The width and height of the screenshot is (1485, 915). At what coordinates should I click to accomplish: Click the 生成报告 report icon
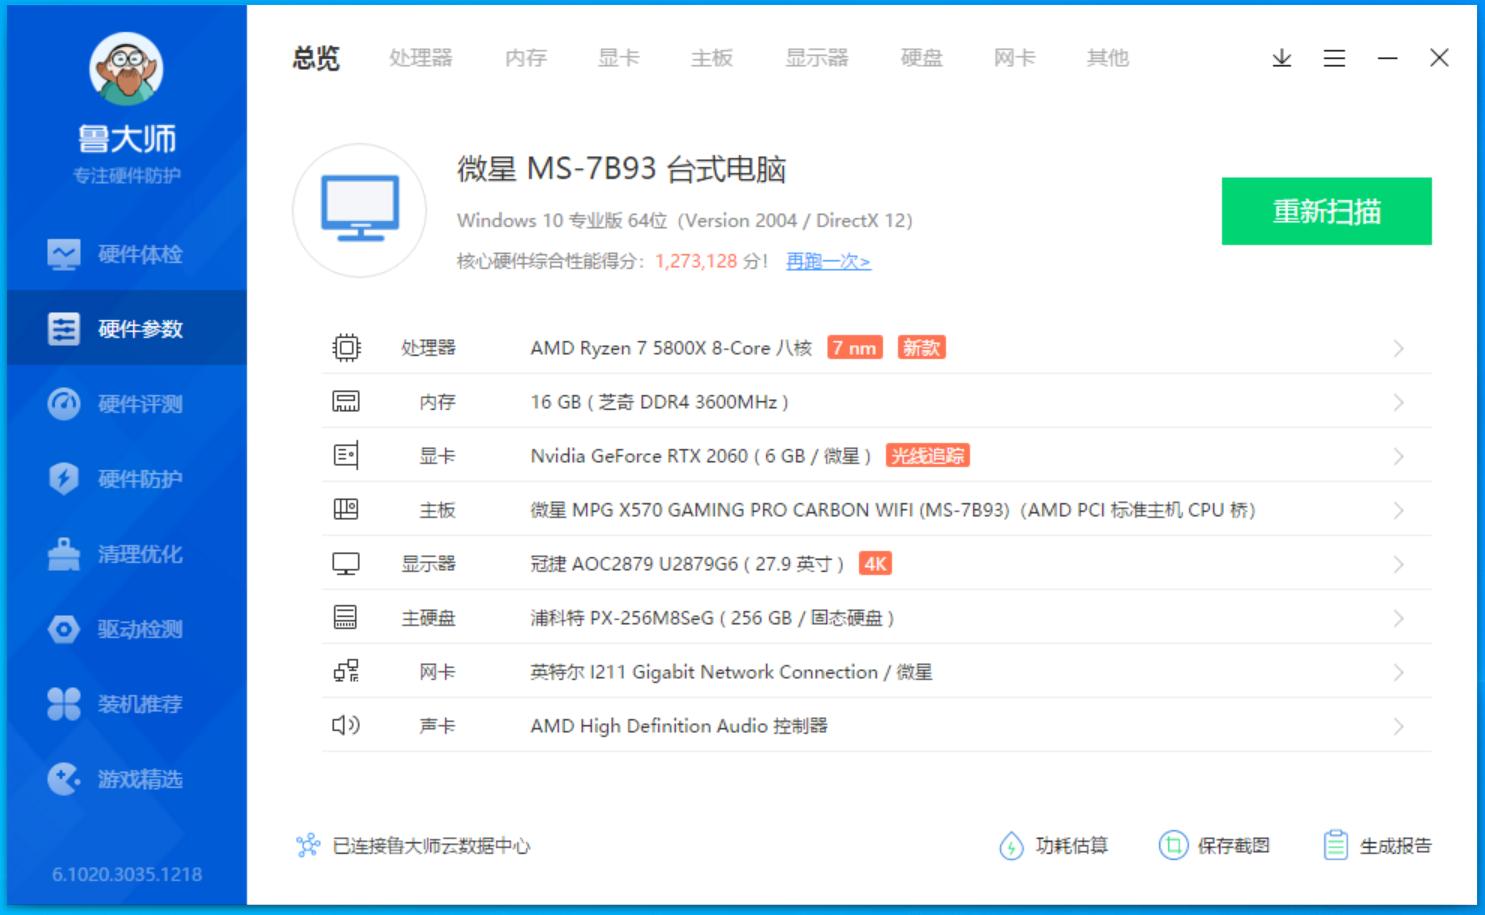pos(1337,844)
